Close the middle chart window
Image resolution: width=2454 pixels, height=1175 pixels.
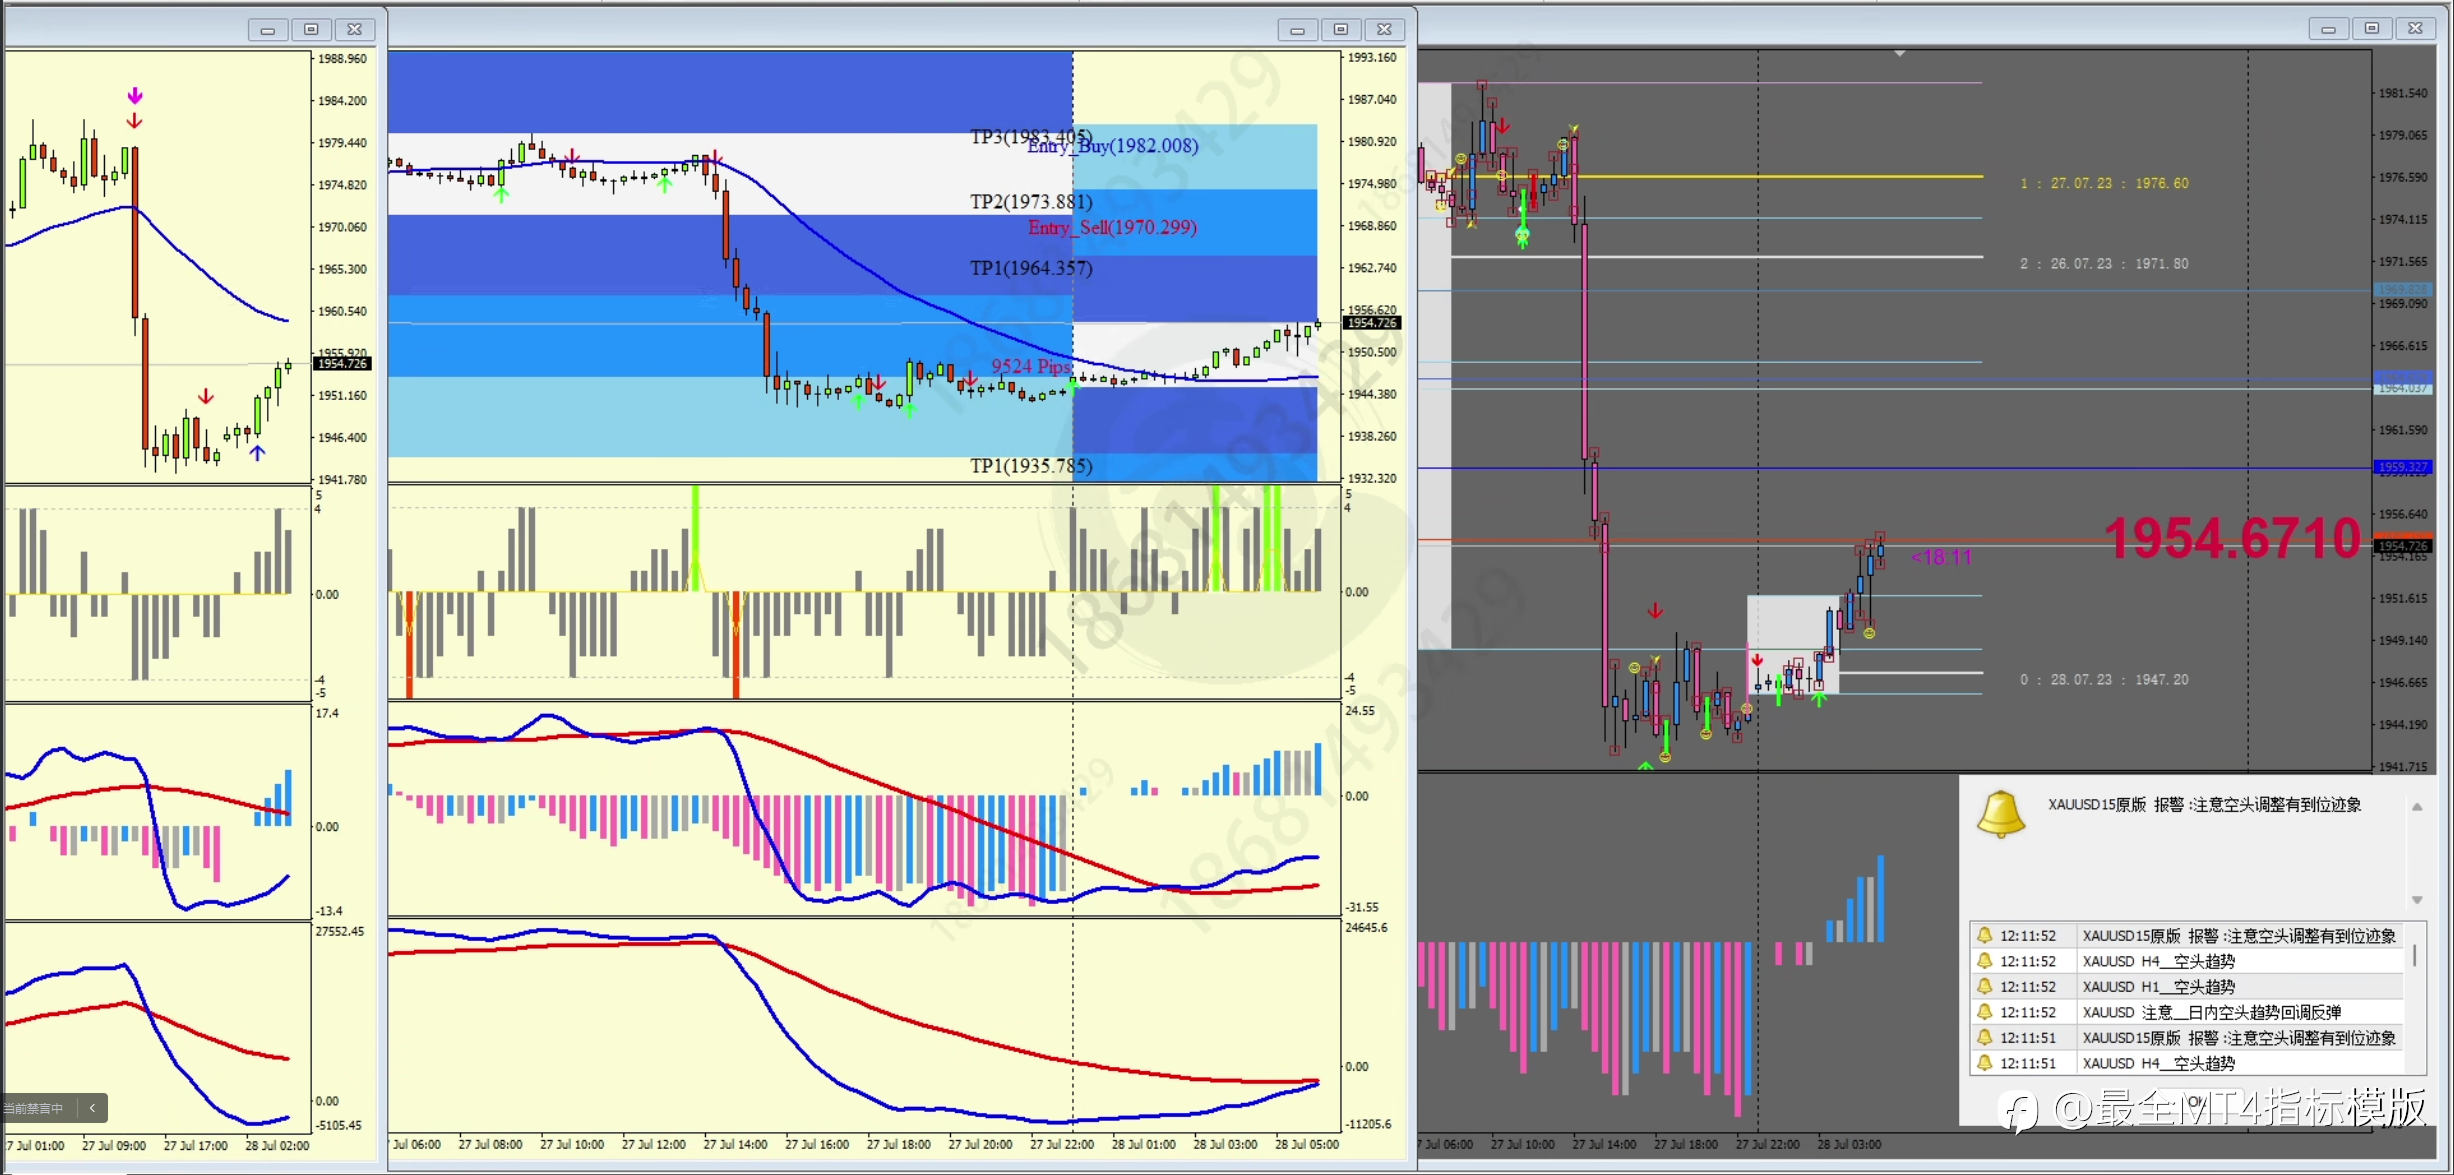[1384, 30]
